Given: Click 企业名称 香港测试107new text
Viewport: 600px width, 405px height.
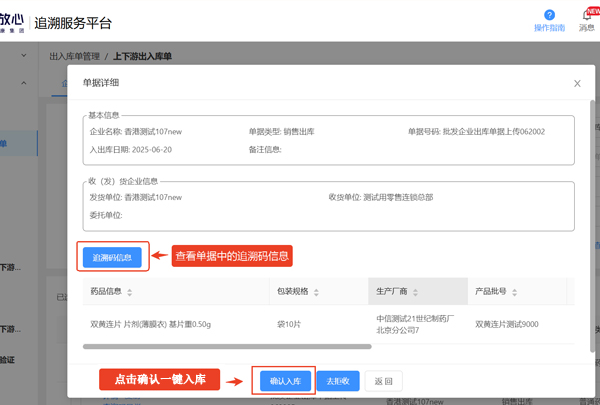Looking at the screenshot, I should 136,132.
